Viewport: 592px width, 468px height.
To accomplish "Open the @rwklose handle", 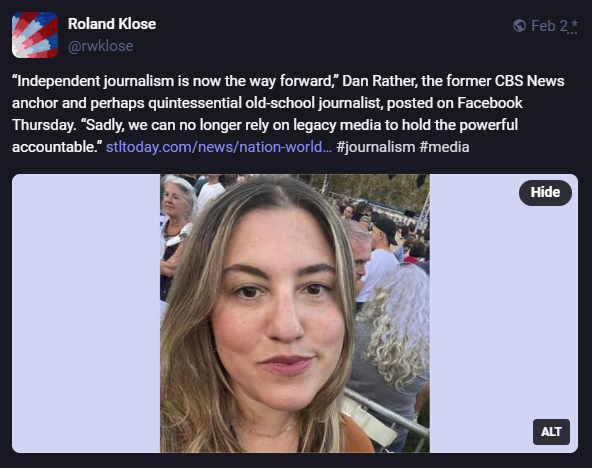I will pos(100,46).
